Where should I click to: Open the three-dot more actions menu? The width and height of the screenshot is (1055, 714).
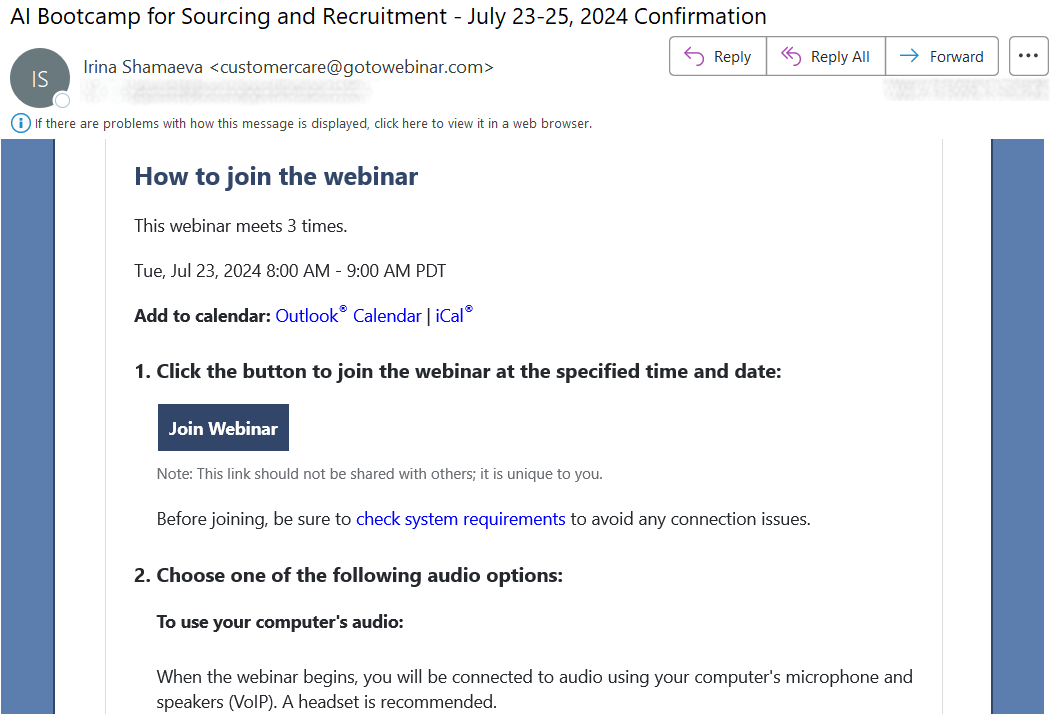pos(1028,56)
